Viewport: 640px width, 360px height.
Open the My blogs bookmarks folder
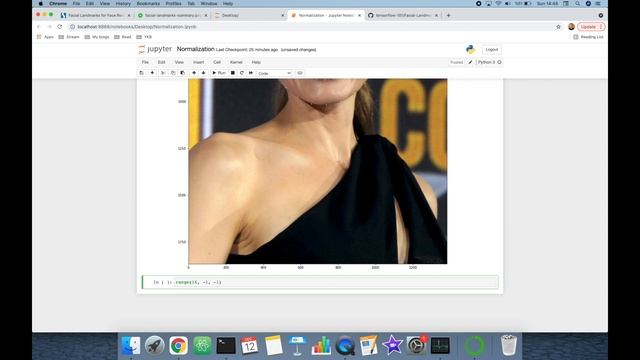97,37
